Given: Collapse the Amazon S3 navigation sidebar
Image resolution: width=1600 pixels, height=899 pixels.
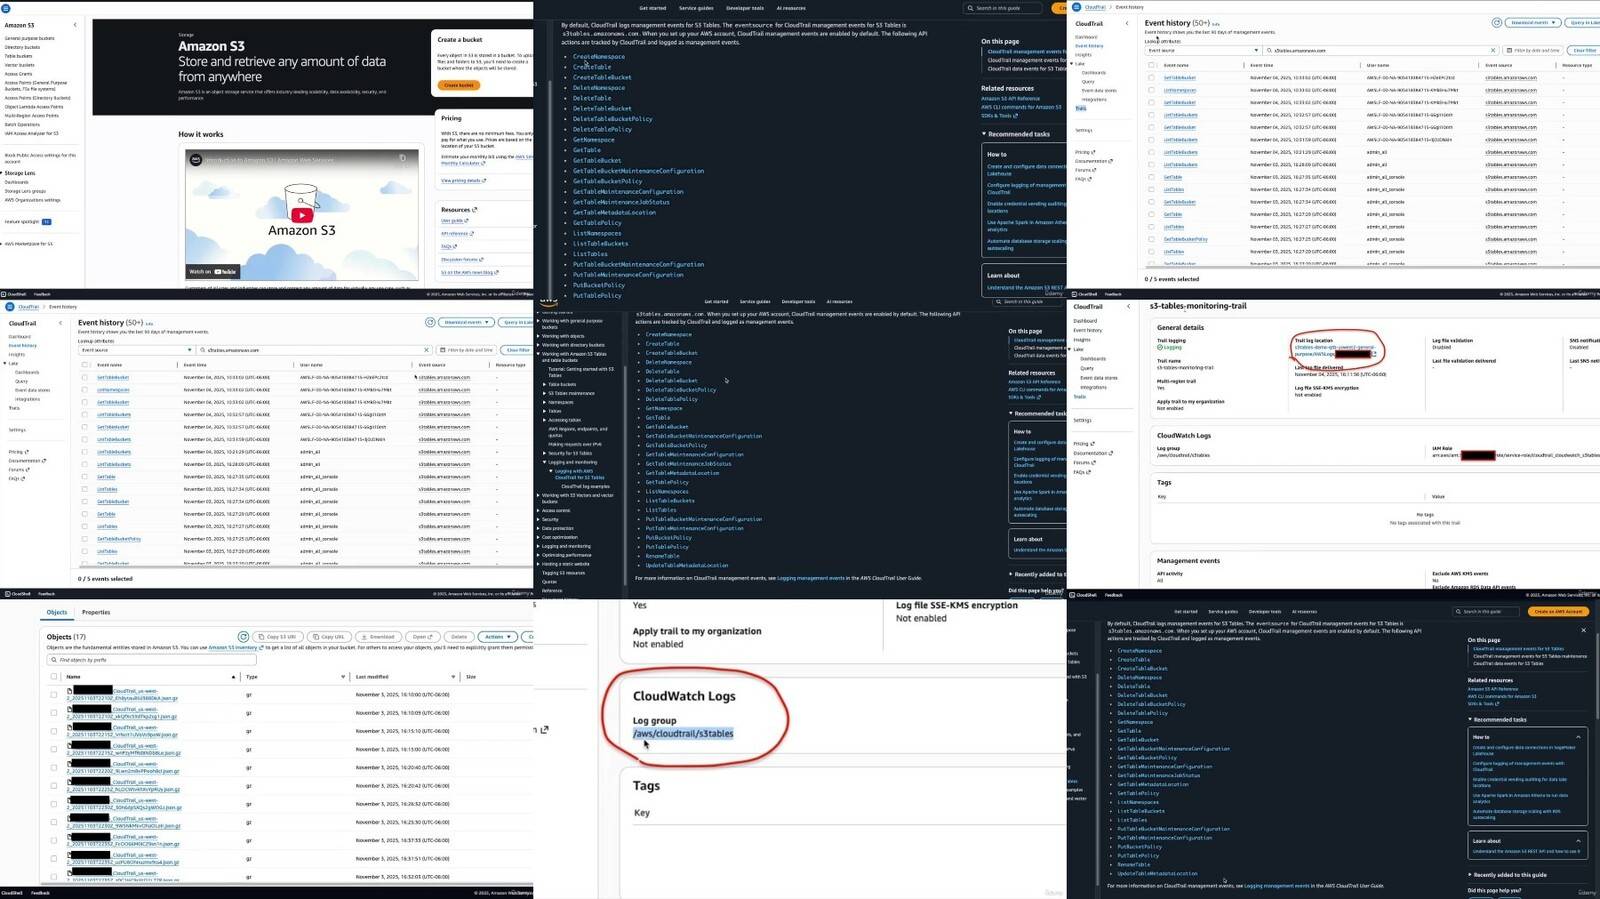Looking at the screenshot, I should point(75,25).
